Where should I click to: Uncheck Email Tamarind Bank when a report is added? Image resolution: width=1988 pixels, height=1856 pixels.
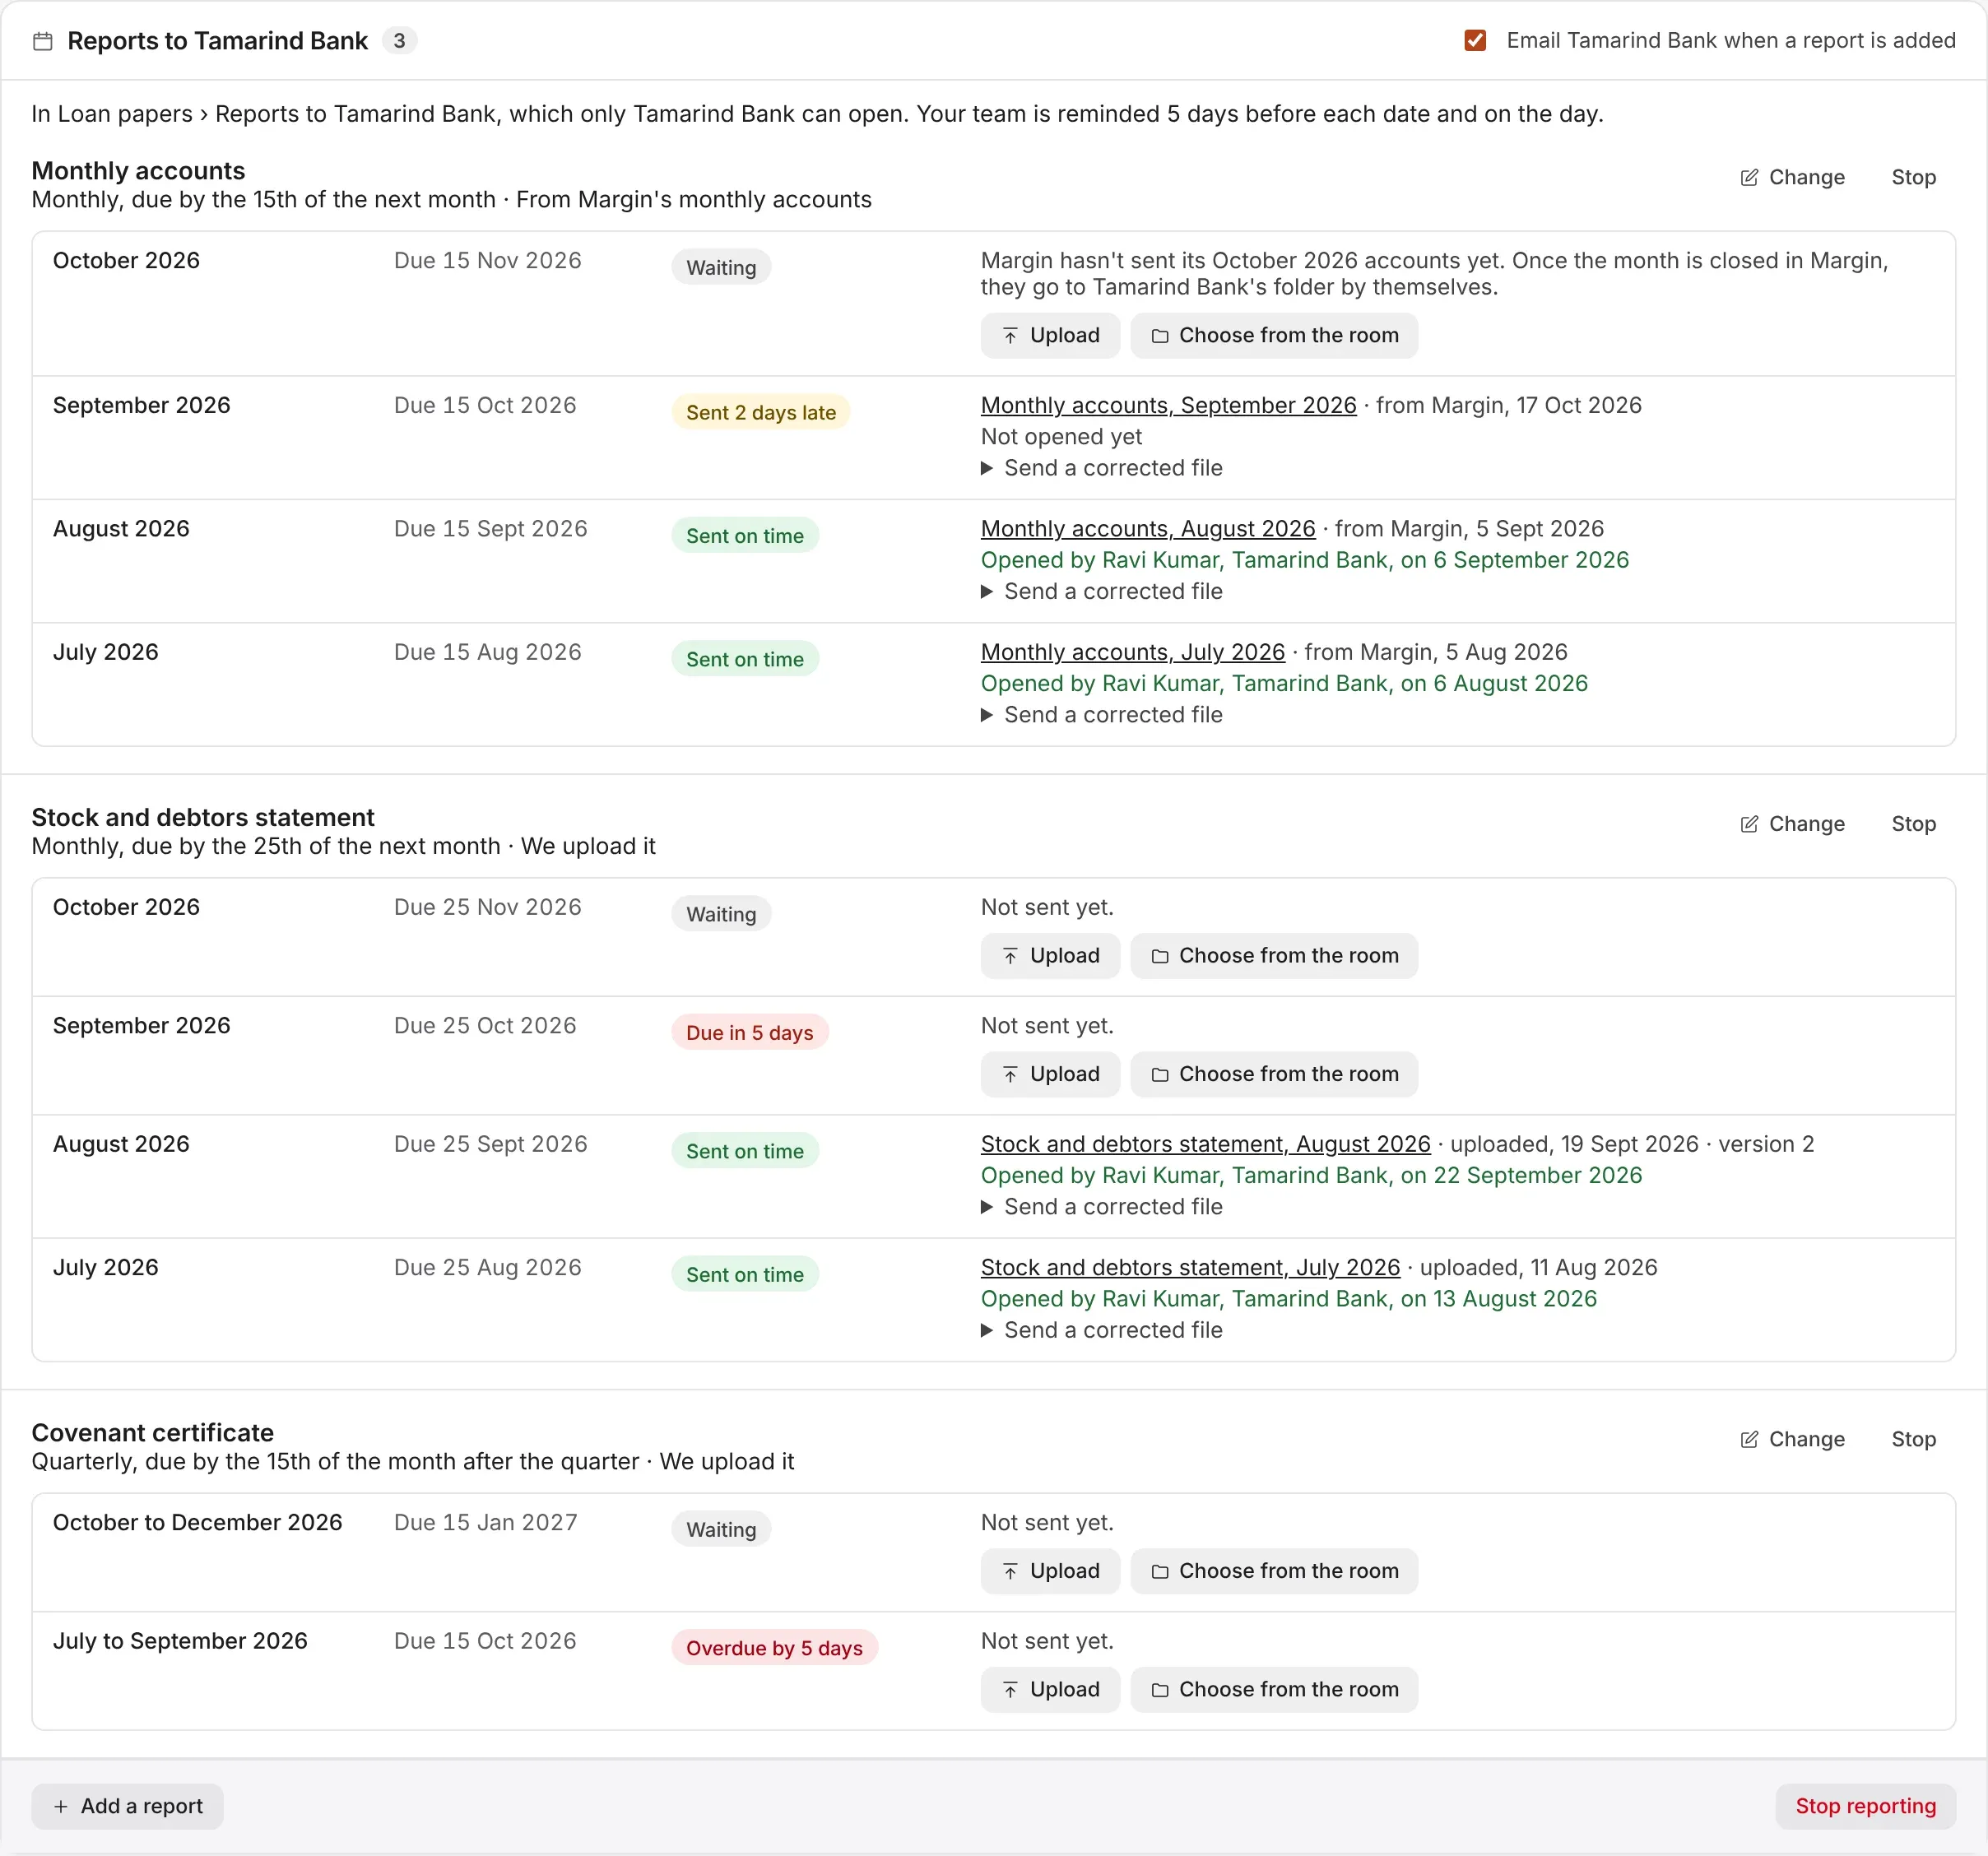[x=1475, y=40]
